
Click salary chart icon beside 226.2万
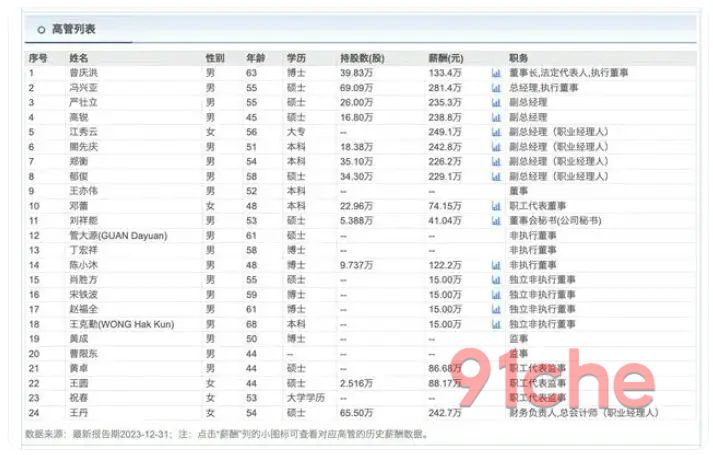point(496,161)
